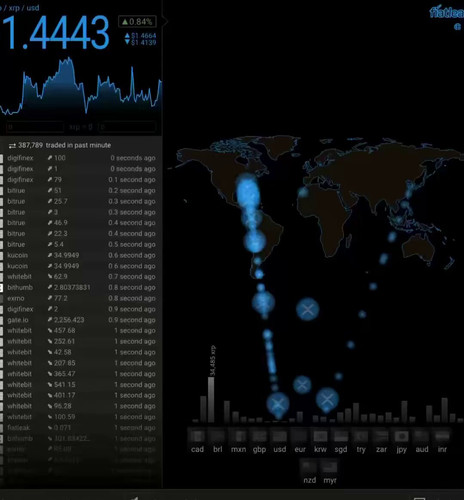Click the 0.84% change badge

coord(137,22)
